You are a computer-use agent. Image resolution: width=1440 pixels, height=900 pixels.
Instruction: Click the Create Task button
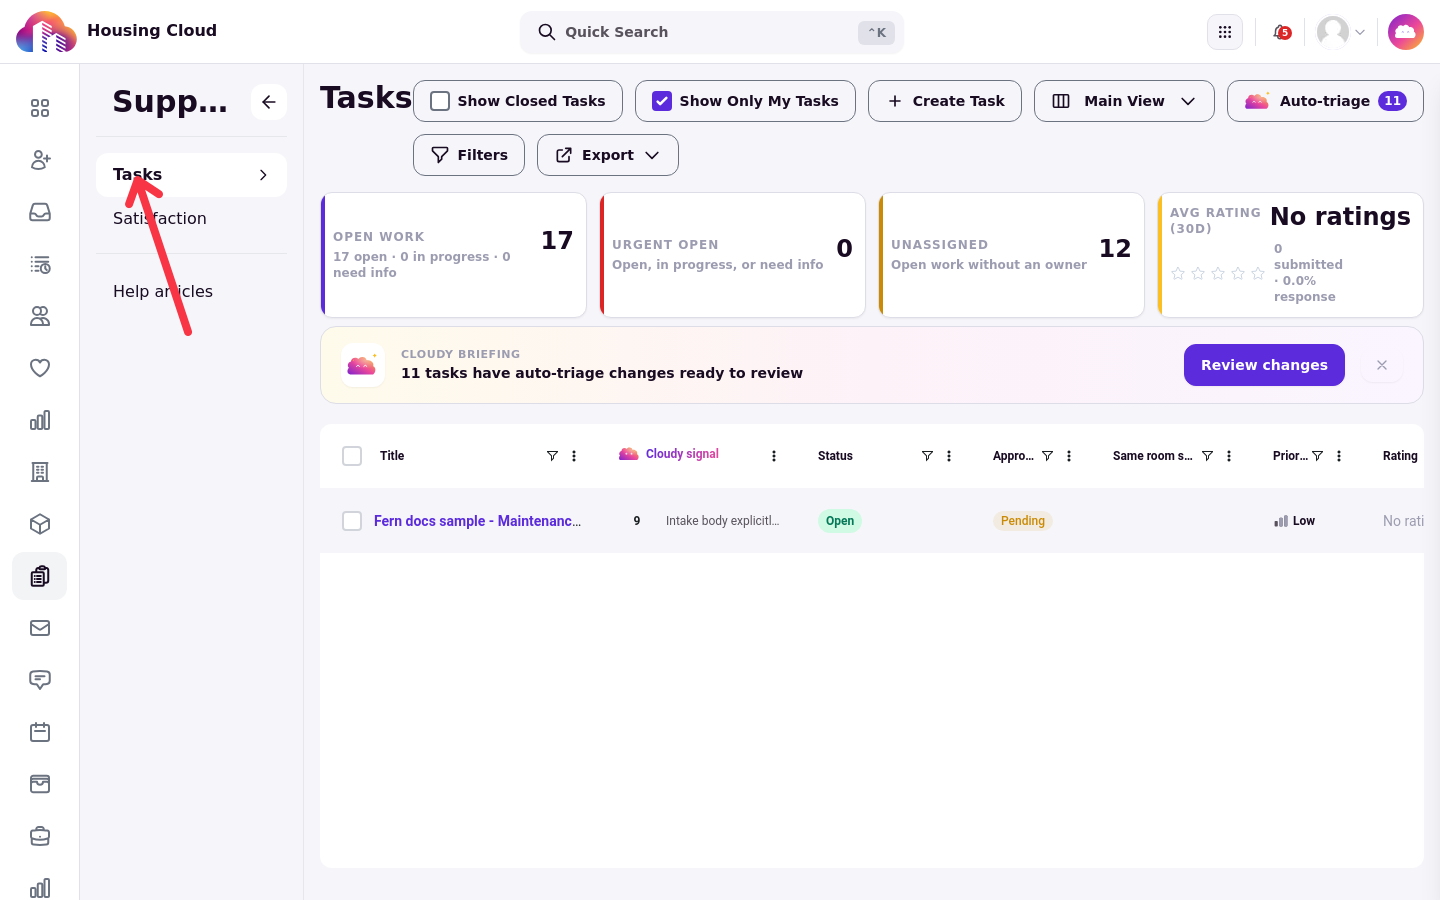945,101
